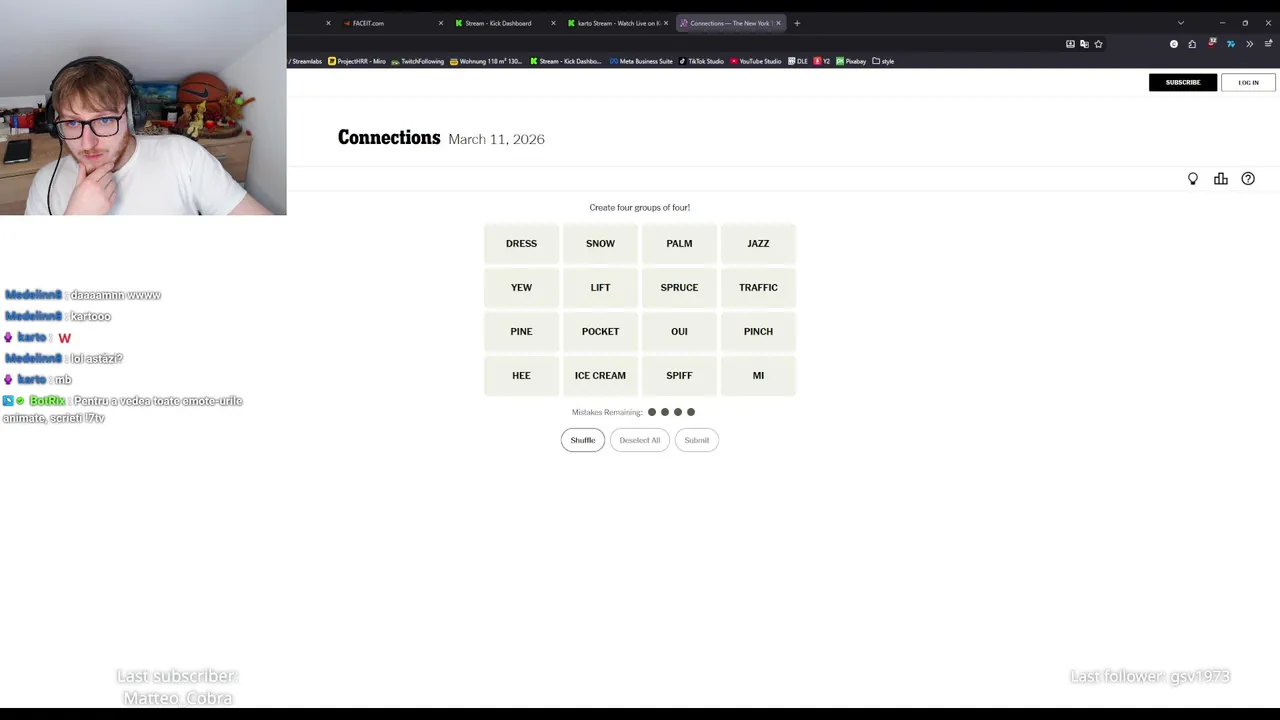Open the browser media control menu icon
The image size is (1280, 720).
coord(1268,44)
